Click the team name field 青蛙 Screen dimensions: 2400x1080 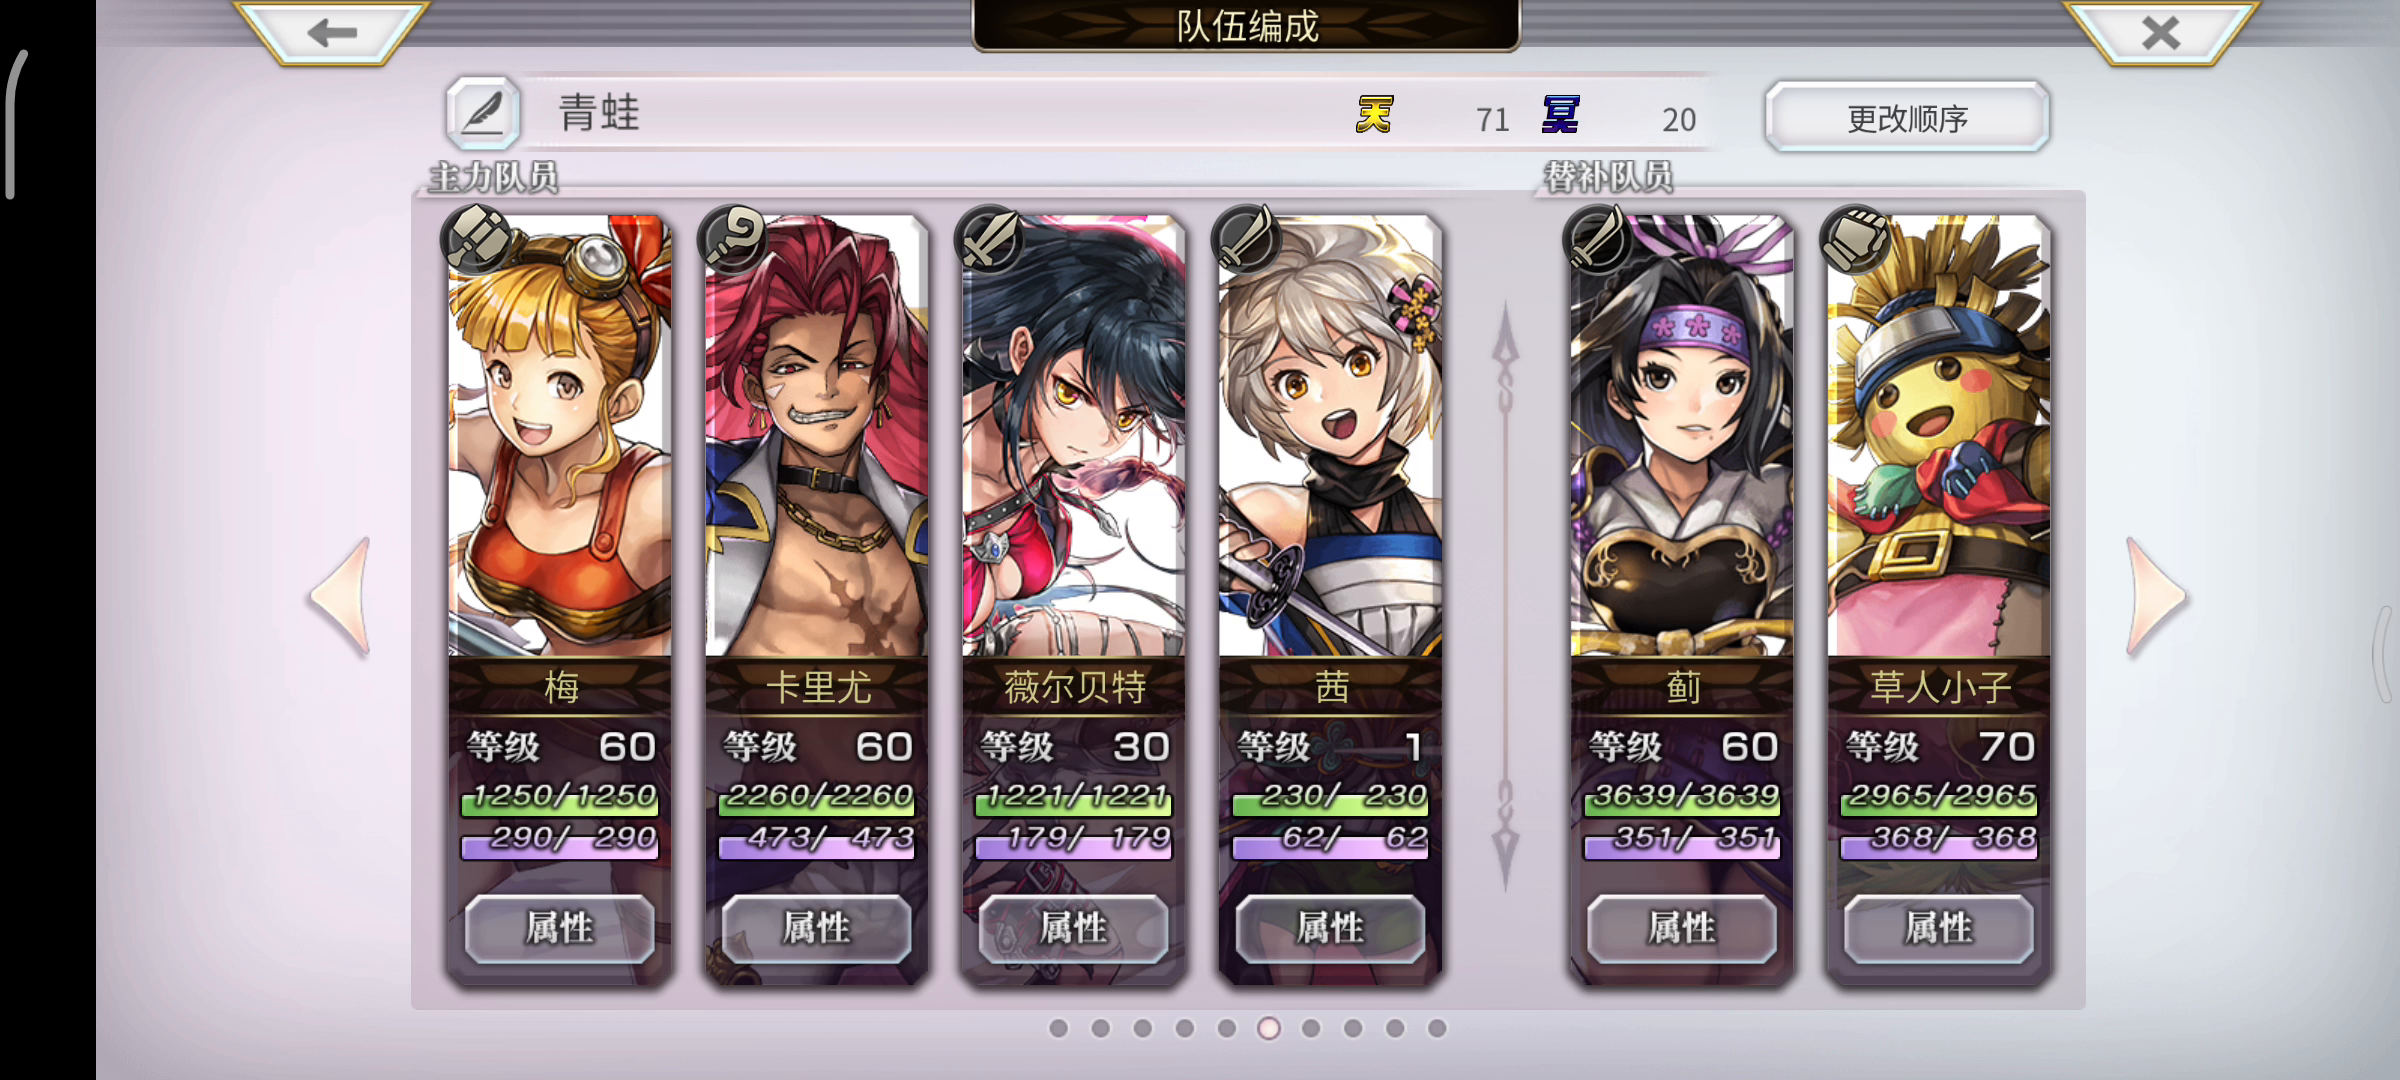click(x=940, y=113)
